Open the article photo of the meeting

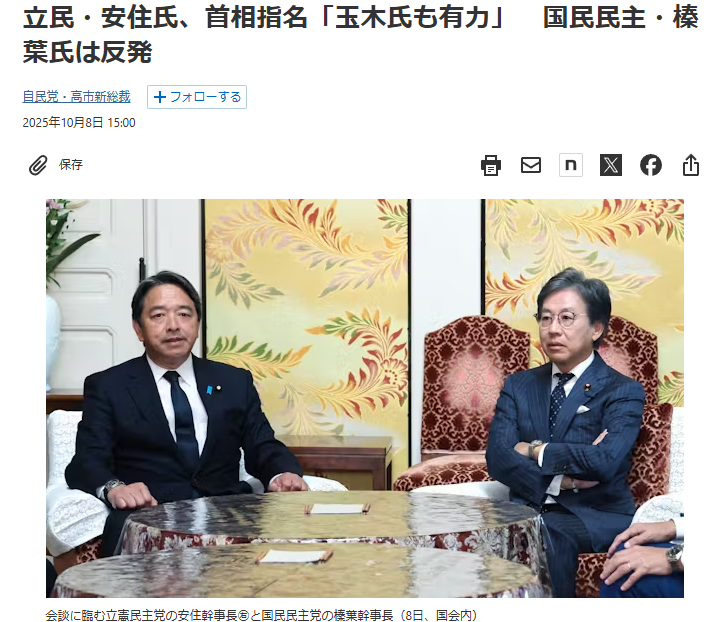click(x=365, y=398)
